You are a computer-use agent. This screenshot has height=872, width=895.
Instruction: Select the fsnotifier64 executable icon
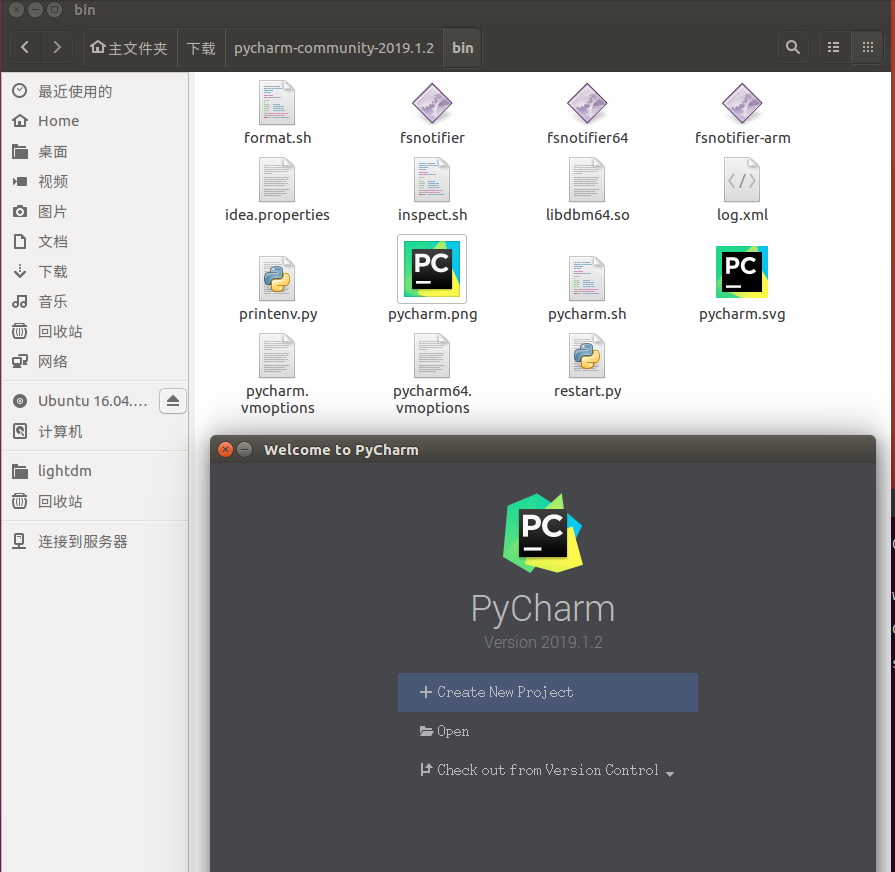587,103
